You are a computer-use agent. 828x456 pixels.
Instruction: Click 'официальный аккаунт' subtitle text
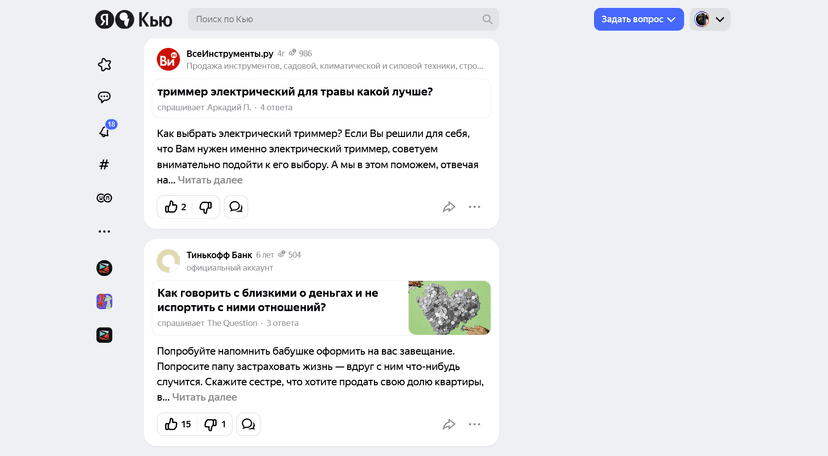pyautogui.click(x=230, y=268)
